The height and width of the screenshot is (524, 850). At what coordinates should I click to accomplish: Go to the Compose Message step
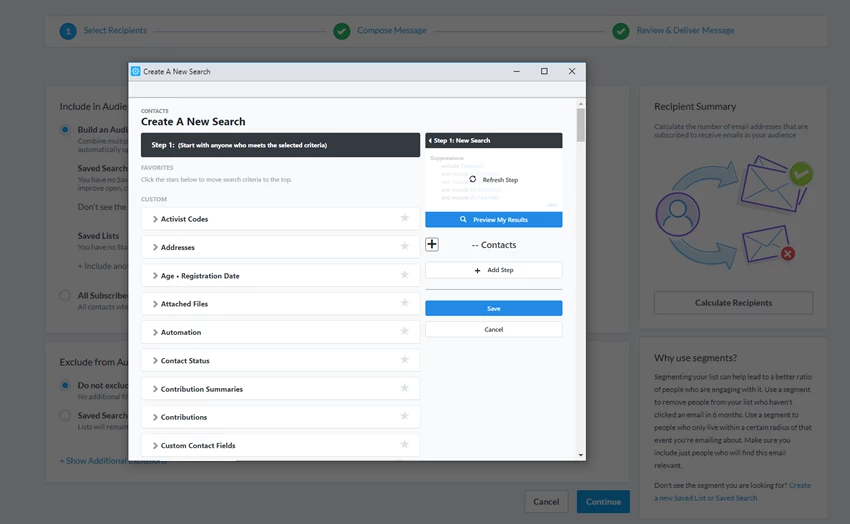pos(391,30)
